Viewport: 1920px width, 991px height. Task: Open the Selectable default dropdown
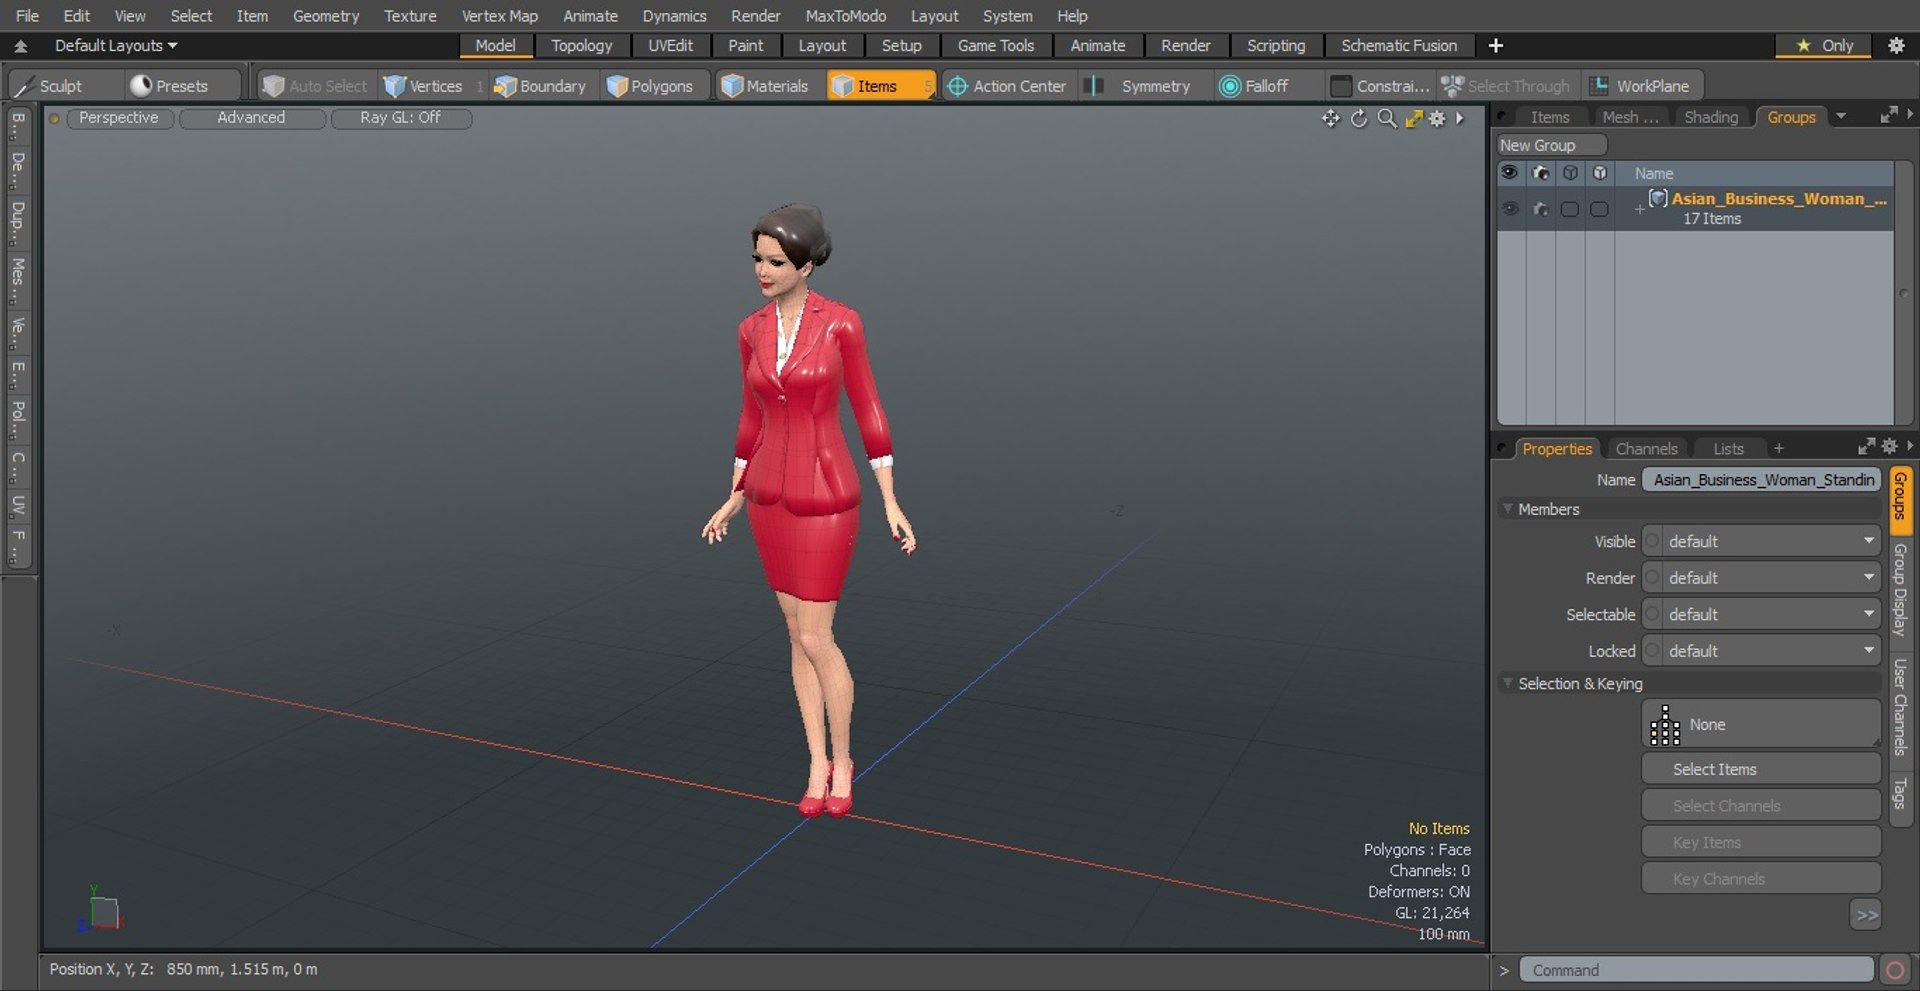pyautogui.click(x=1762, y=614)
